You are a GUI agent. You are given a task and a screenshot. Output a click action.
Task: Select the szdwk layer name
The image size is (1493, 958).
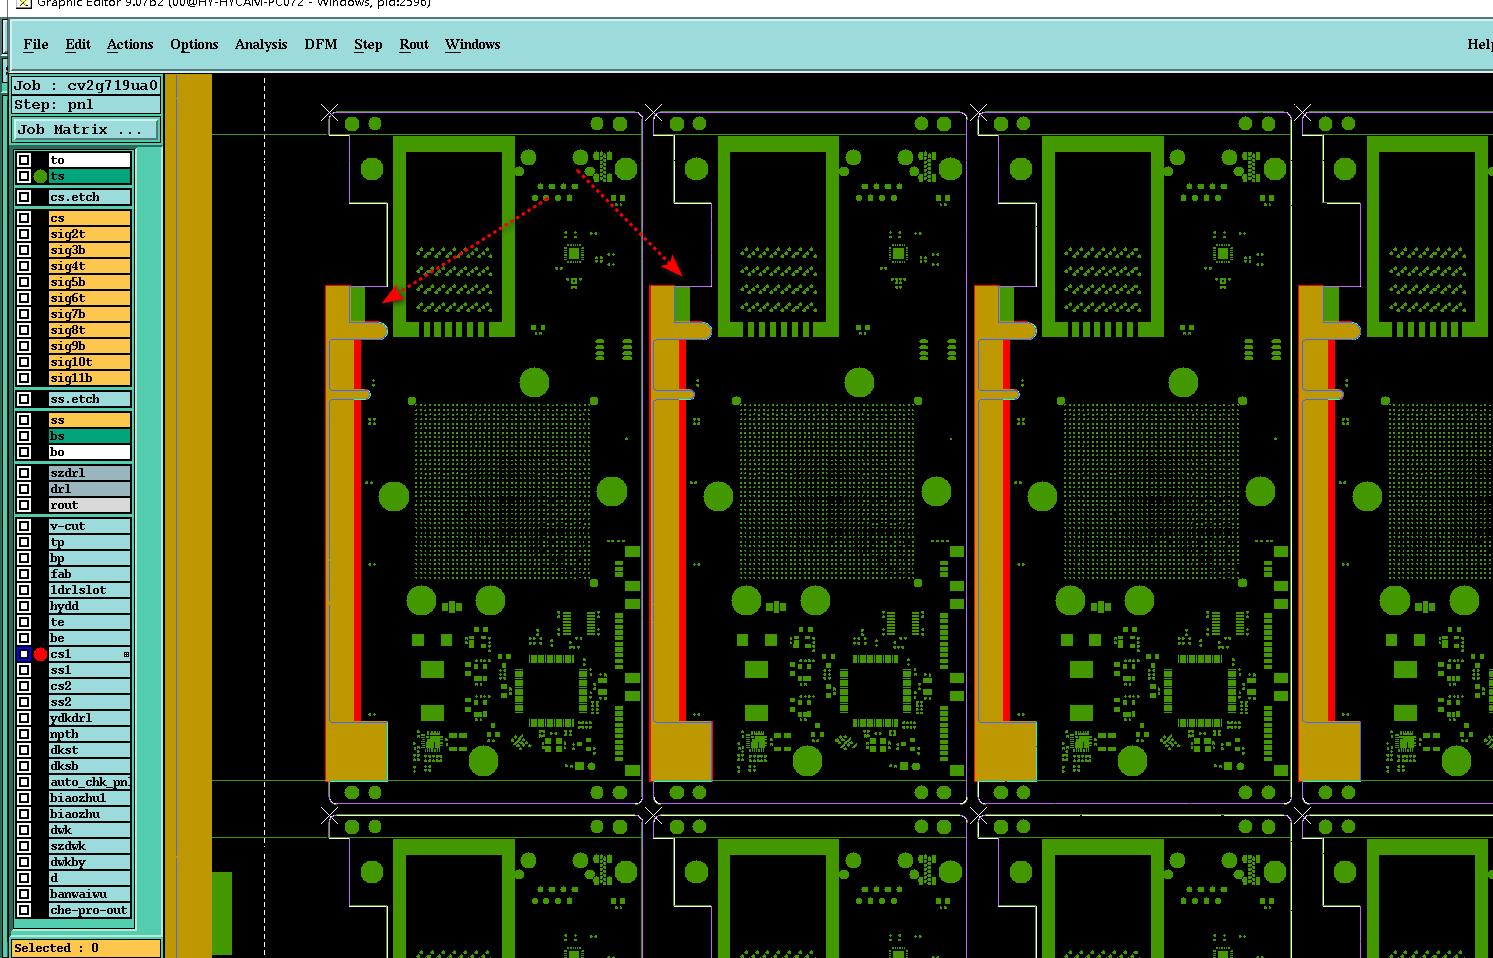89,846
